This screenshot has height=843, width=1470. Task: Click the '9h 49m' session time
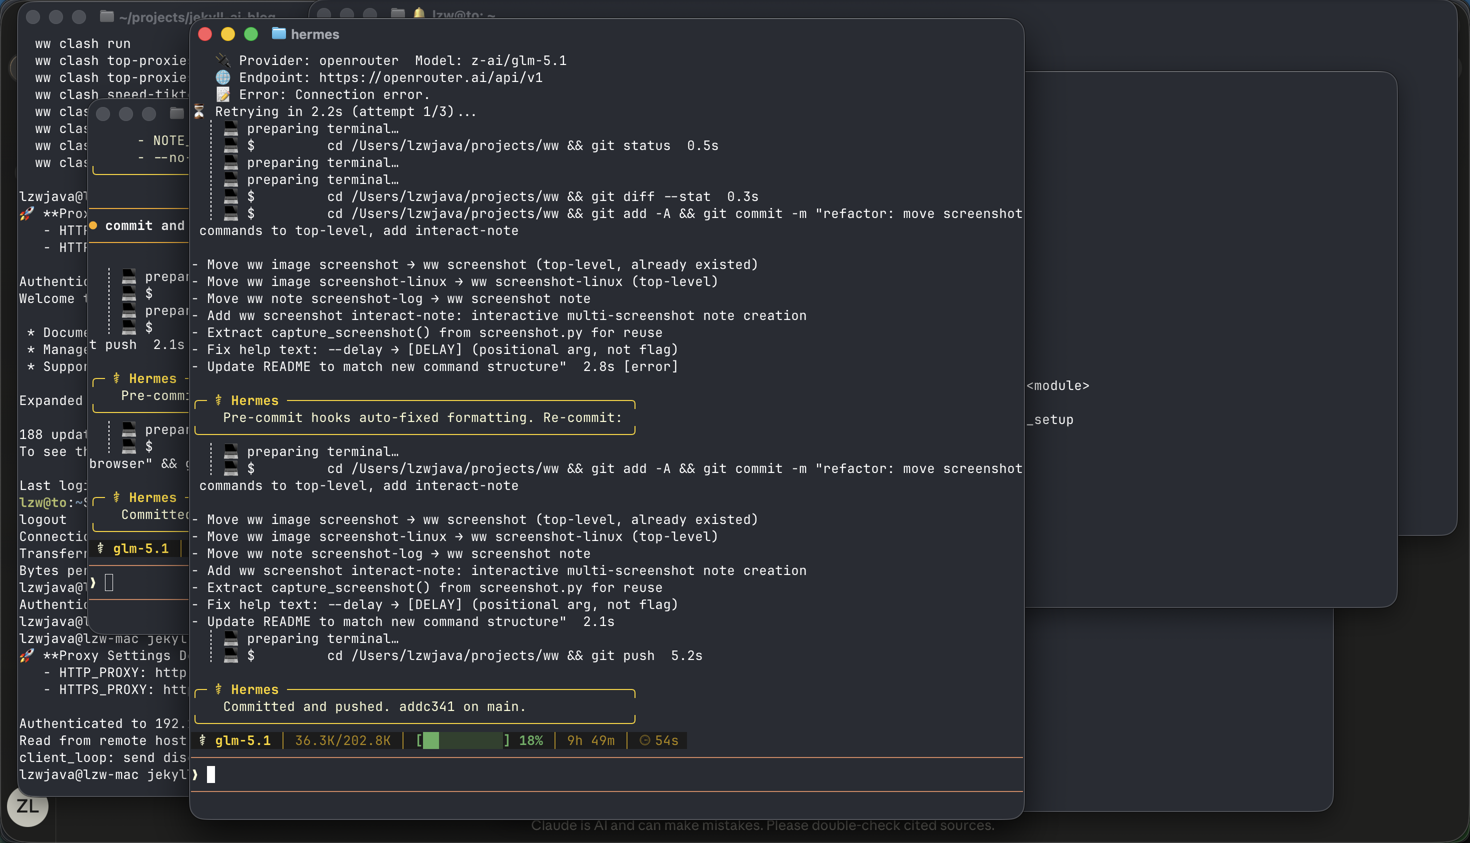point(591,740)
